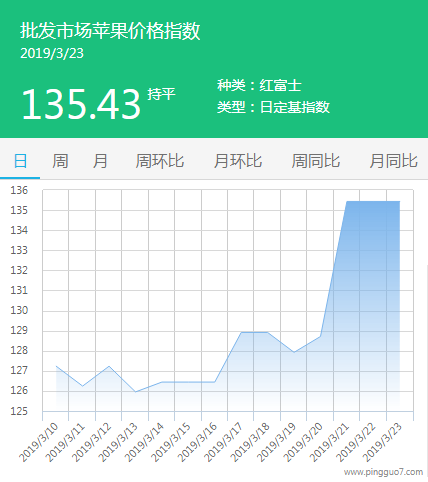This screenshot has height=482, width=428.
Task: Click the chart data point at 3/19
Action: 294,352
